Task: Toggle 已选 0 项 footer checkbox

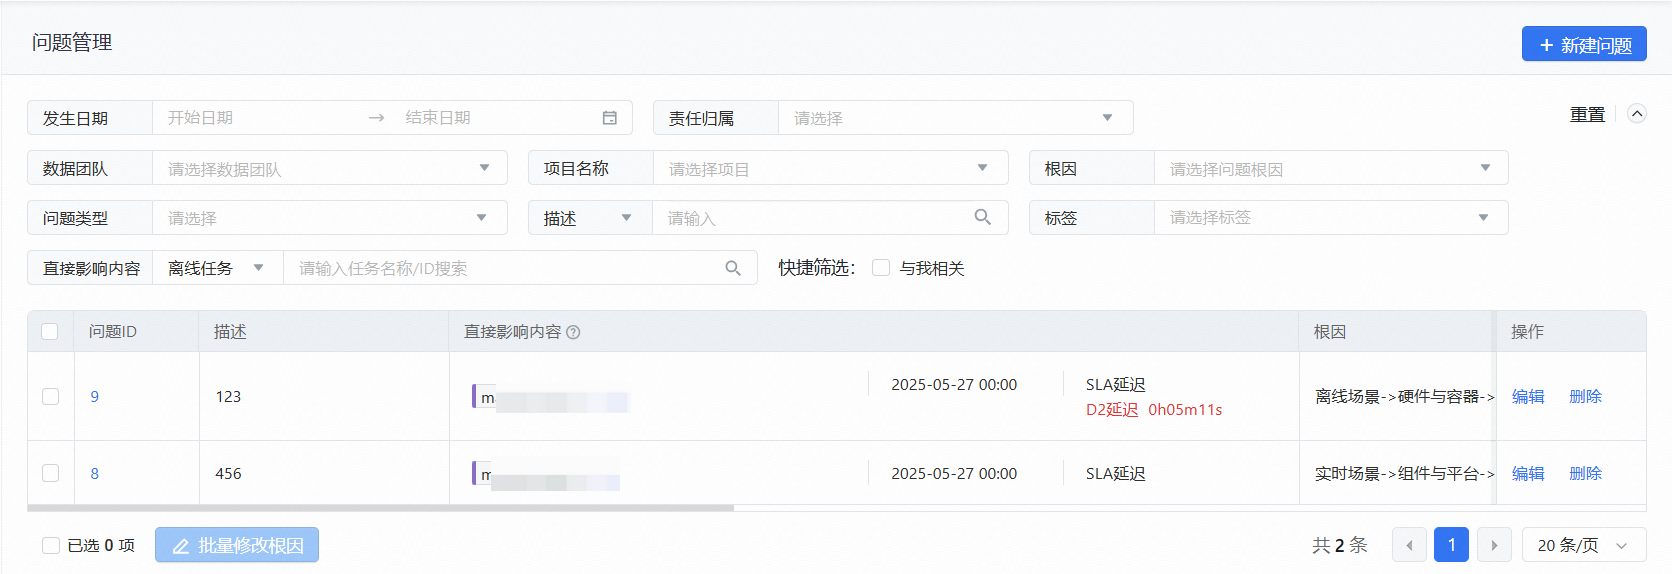Action: pos(50,545)
